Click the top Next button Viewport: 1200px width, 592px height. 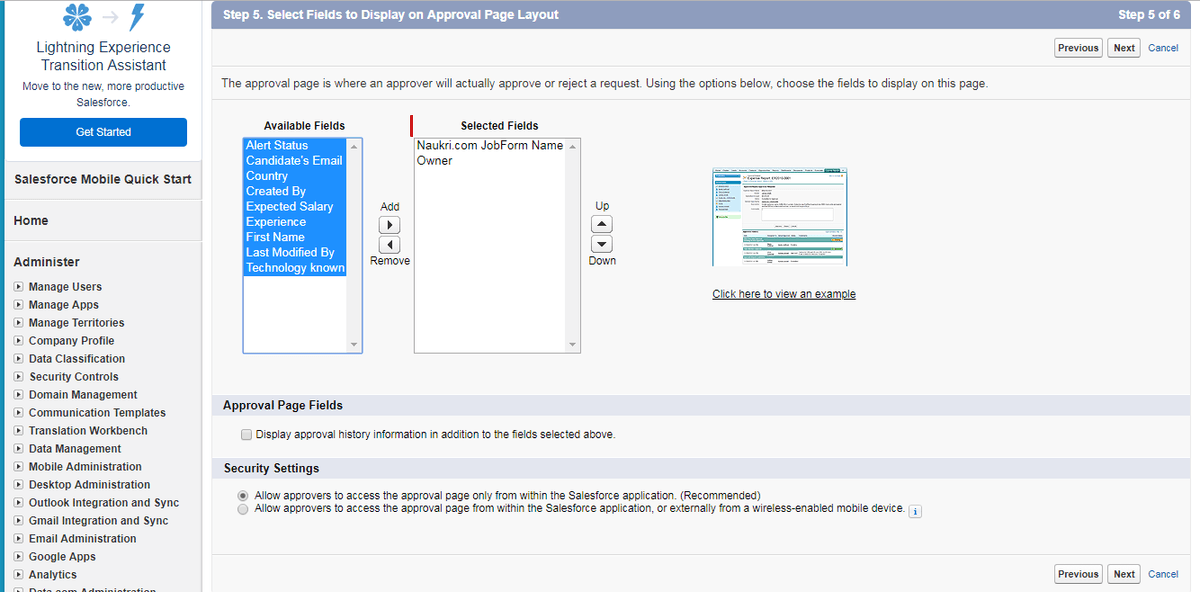point(1124,48)
